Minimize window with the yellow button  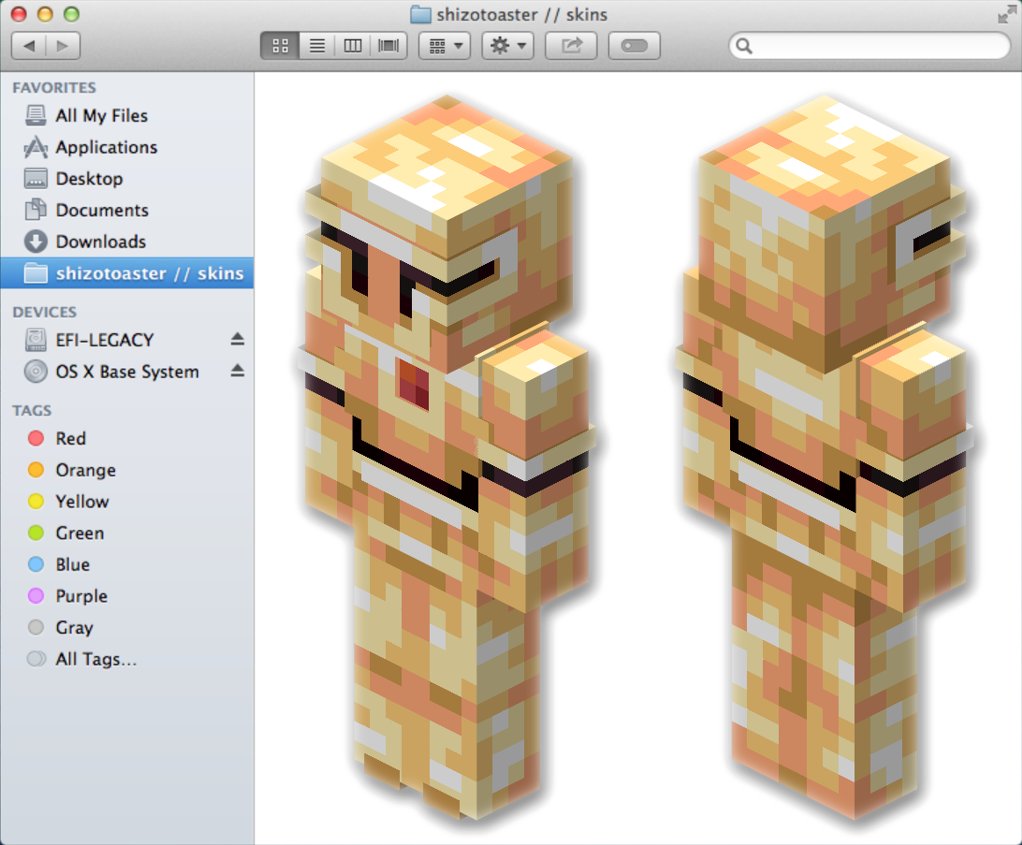(45, 14)
